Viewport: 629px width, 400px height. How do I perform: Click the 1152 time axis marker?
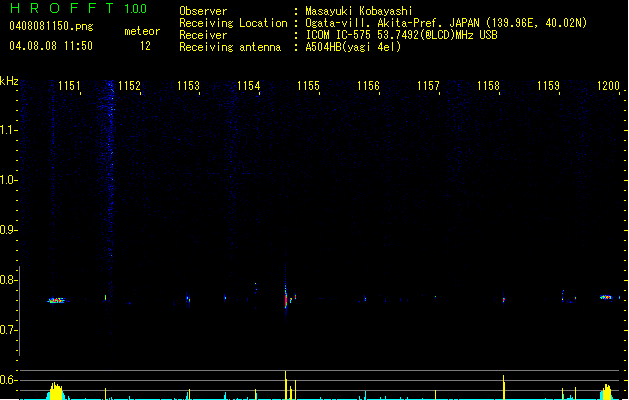pos(129,86)
